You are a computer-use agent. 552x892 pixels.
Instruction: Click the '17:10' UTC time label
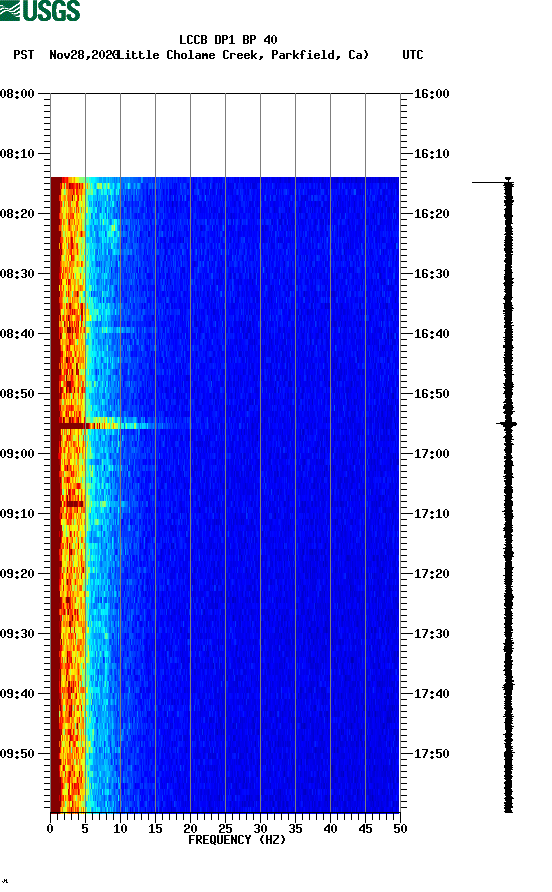(431, 514)
